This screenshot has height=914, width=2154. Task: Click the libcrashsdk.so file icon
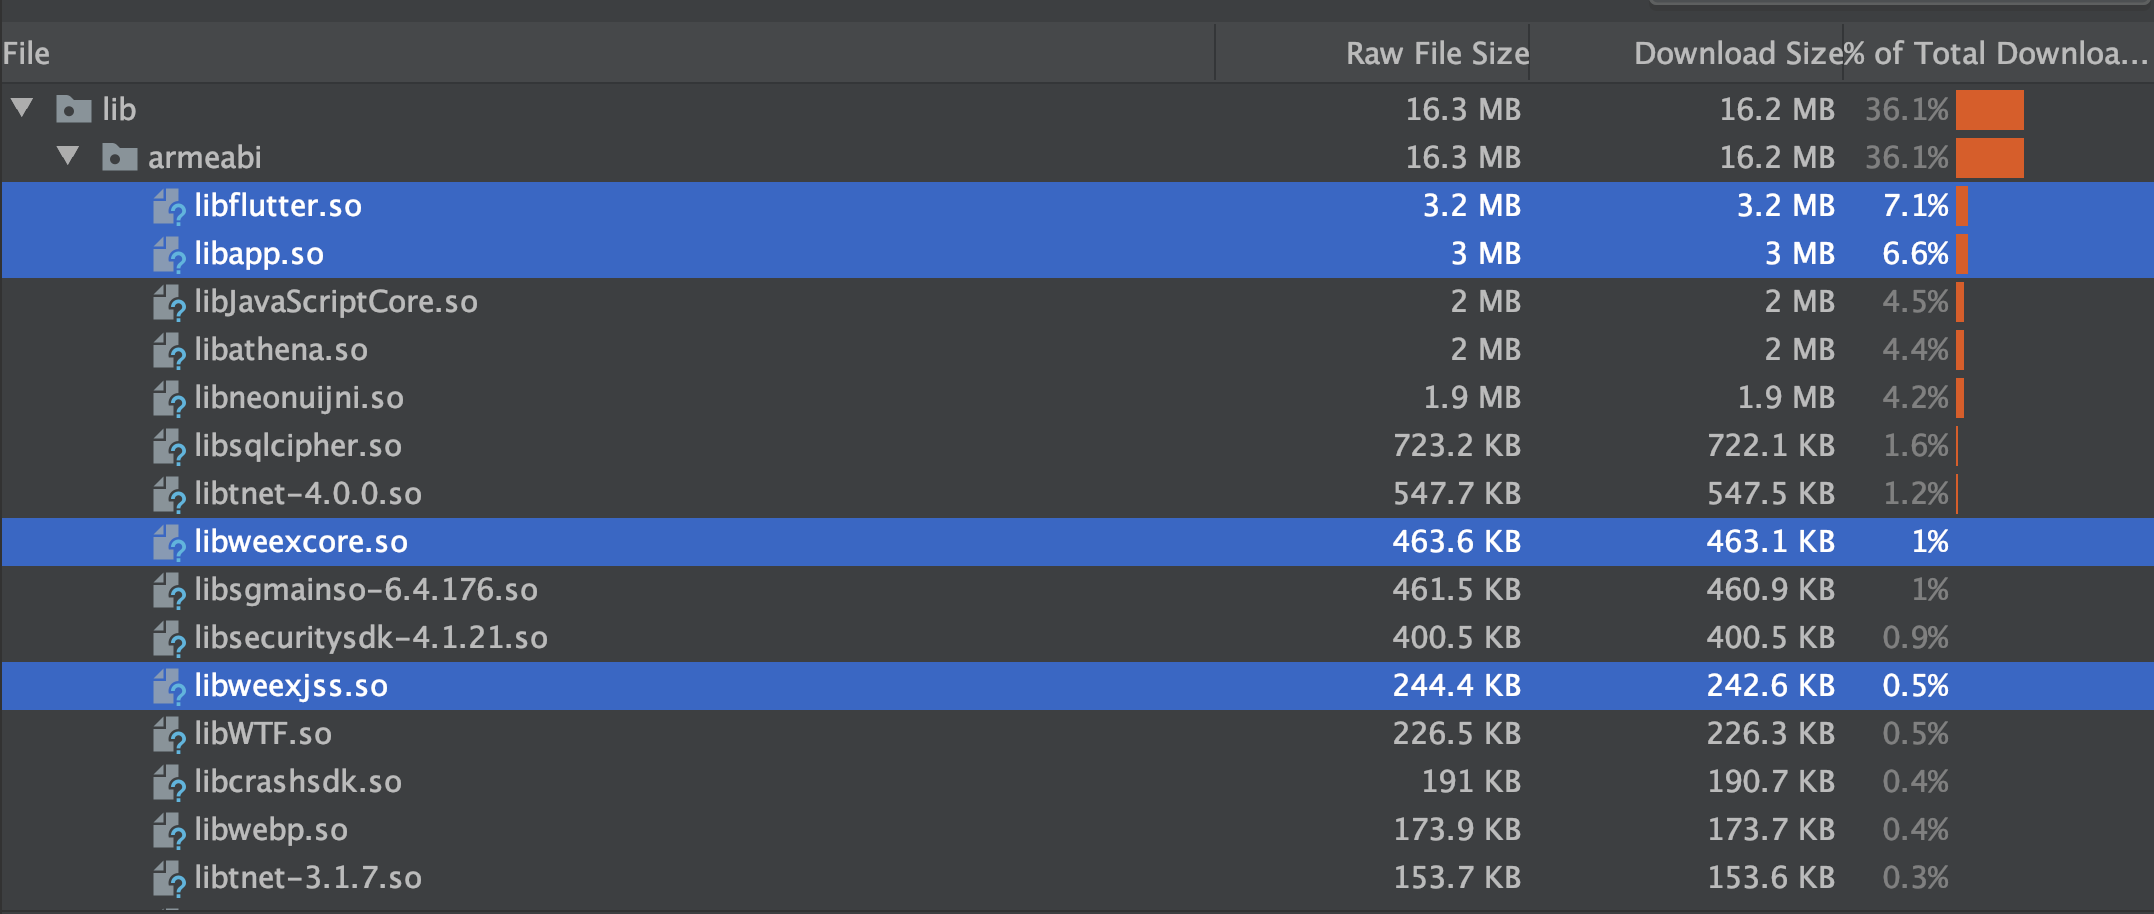pos(169,782)
